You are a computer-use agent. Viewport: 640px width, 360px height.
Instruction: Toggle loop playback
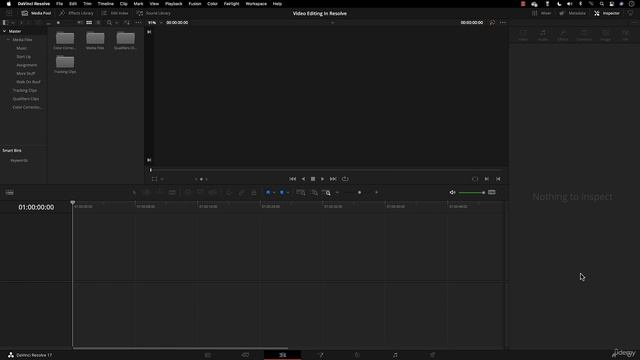tap(345, 179)
